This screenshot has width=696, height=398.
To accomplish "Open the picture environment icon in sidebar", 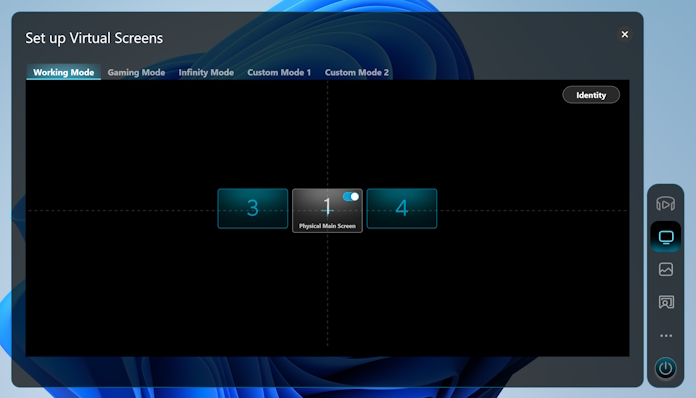I will tap(666, 269).
